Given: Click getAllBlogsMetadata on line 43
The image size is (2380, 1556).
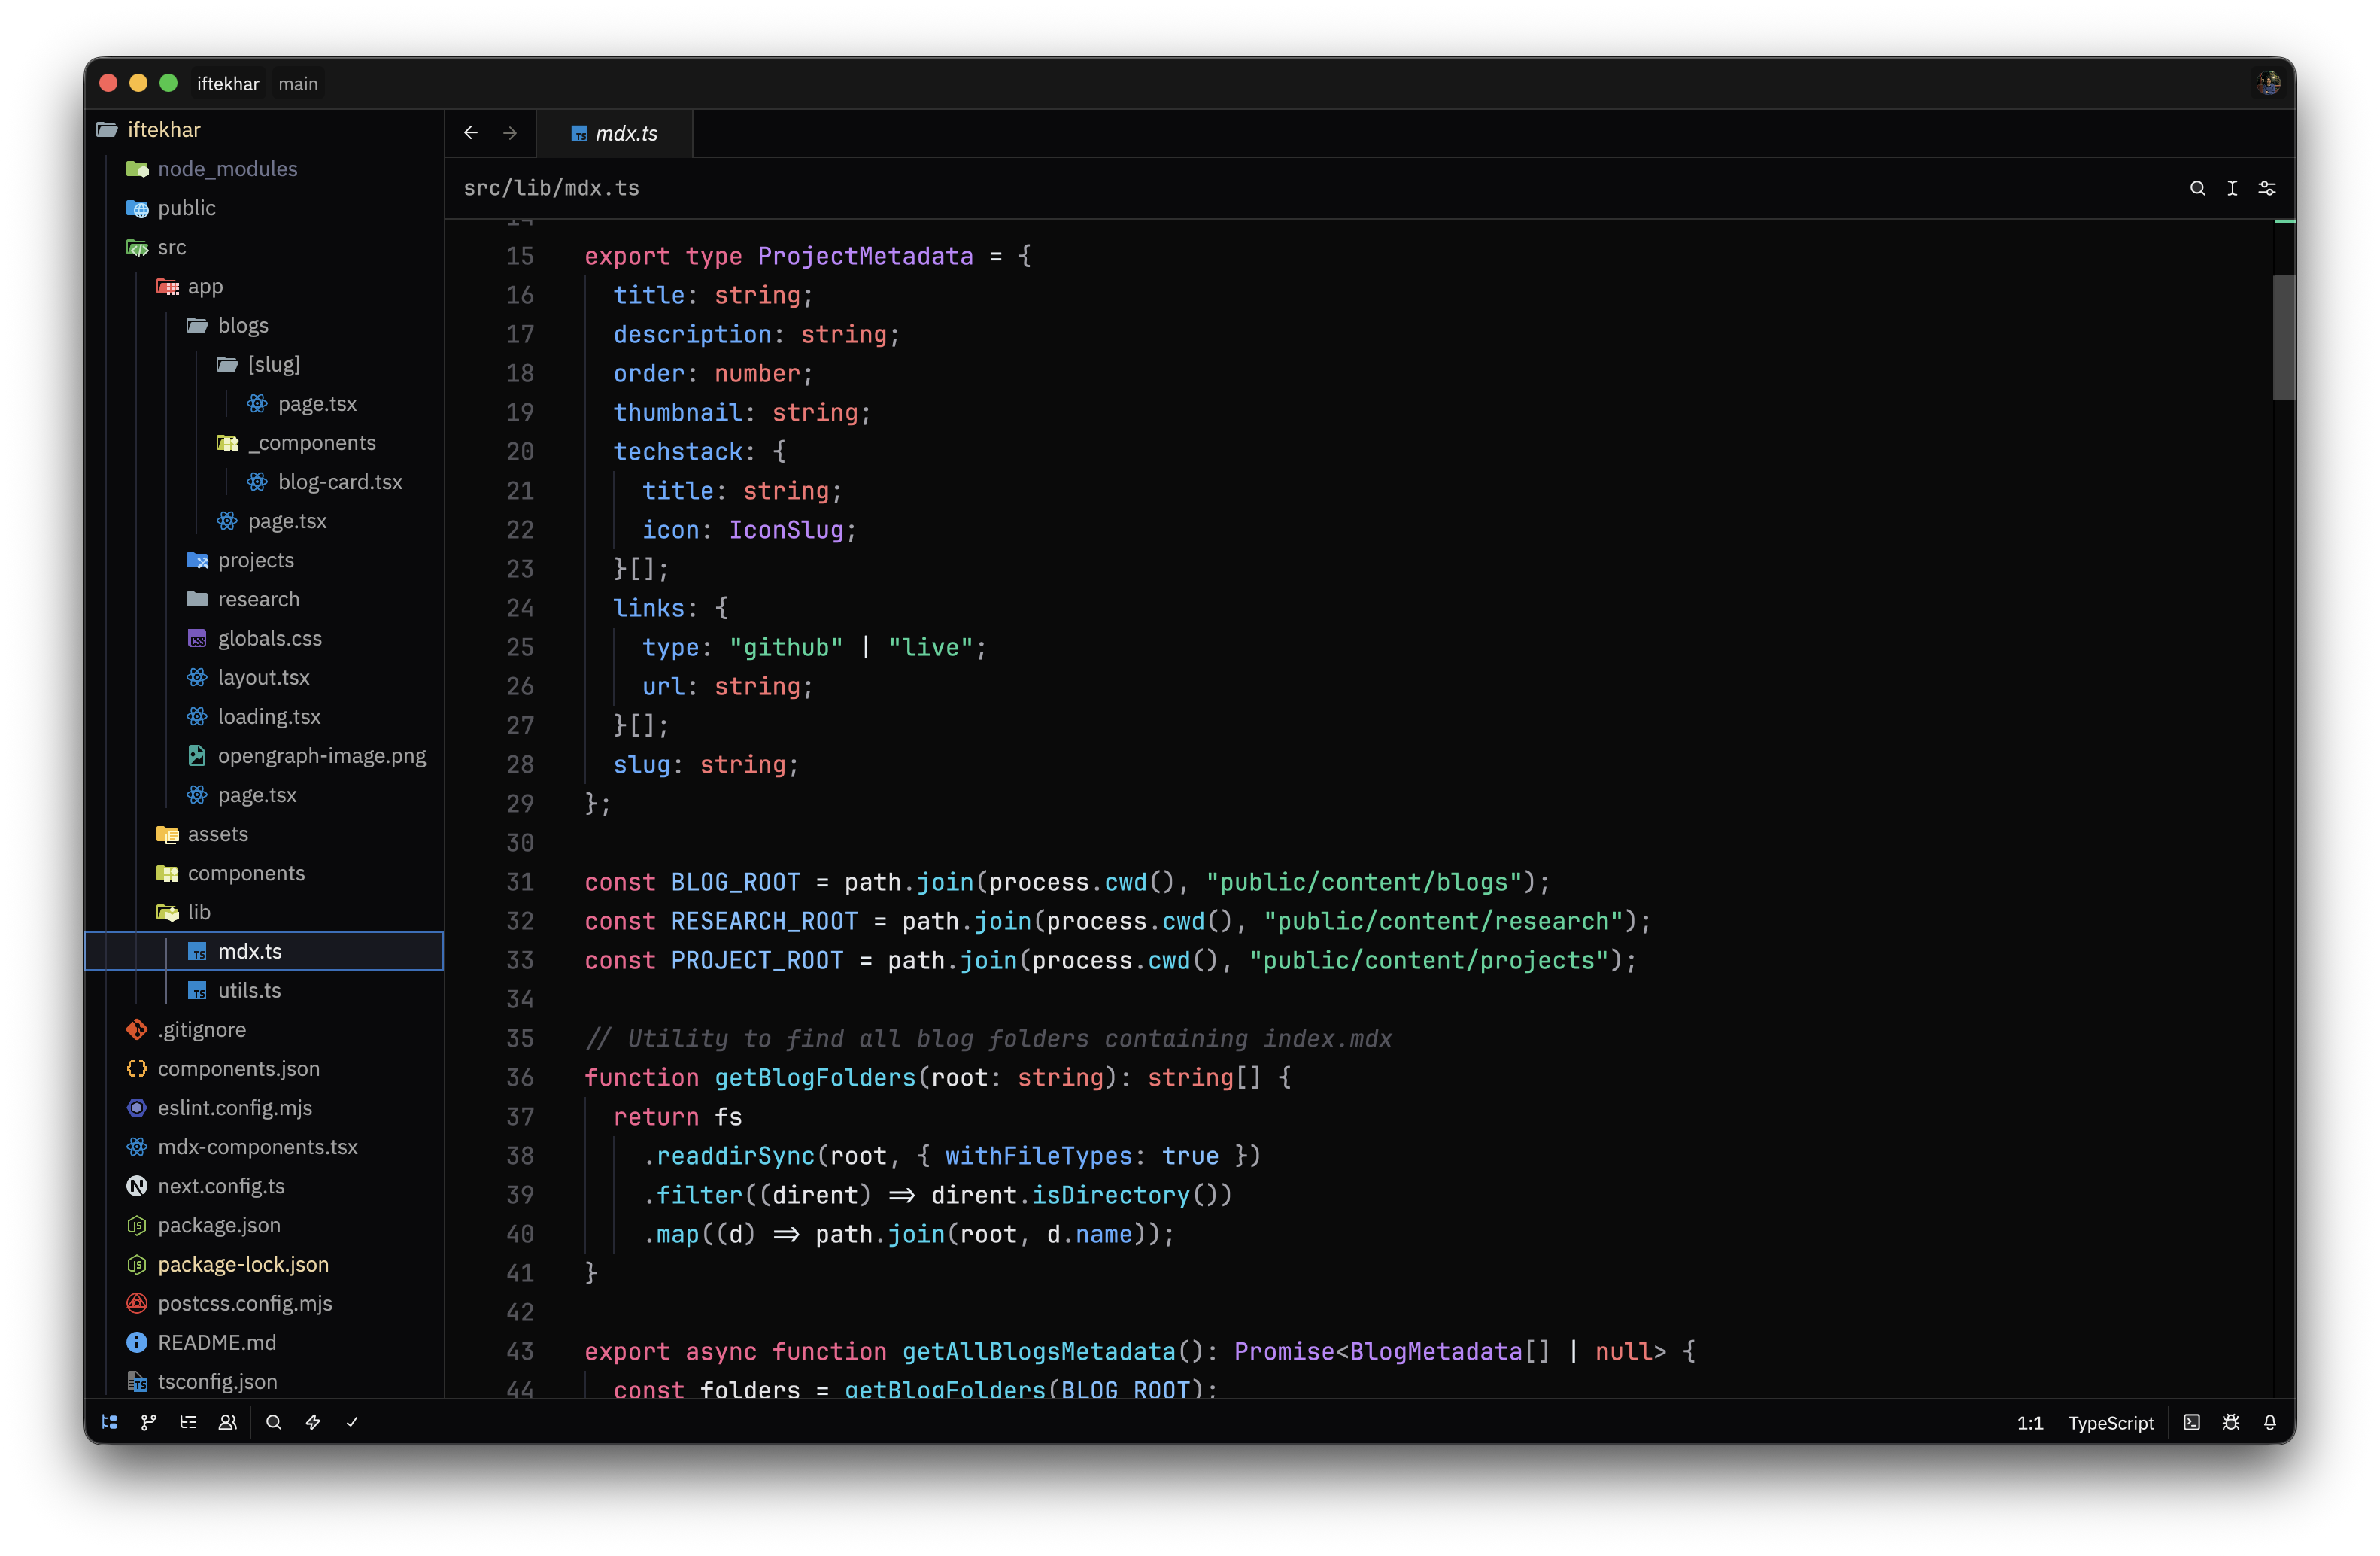Looking at the screenshot, I should (x=1039, y=1351).
